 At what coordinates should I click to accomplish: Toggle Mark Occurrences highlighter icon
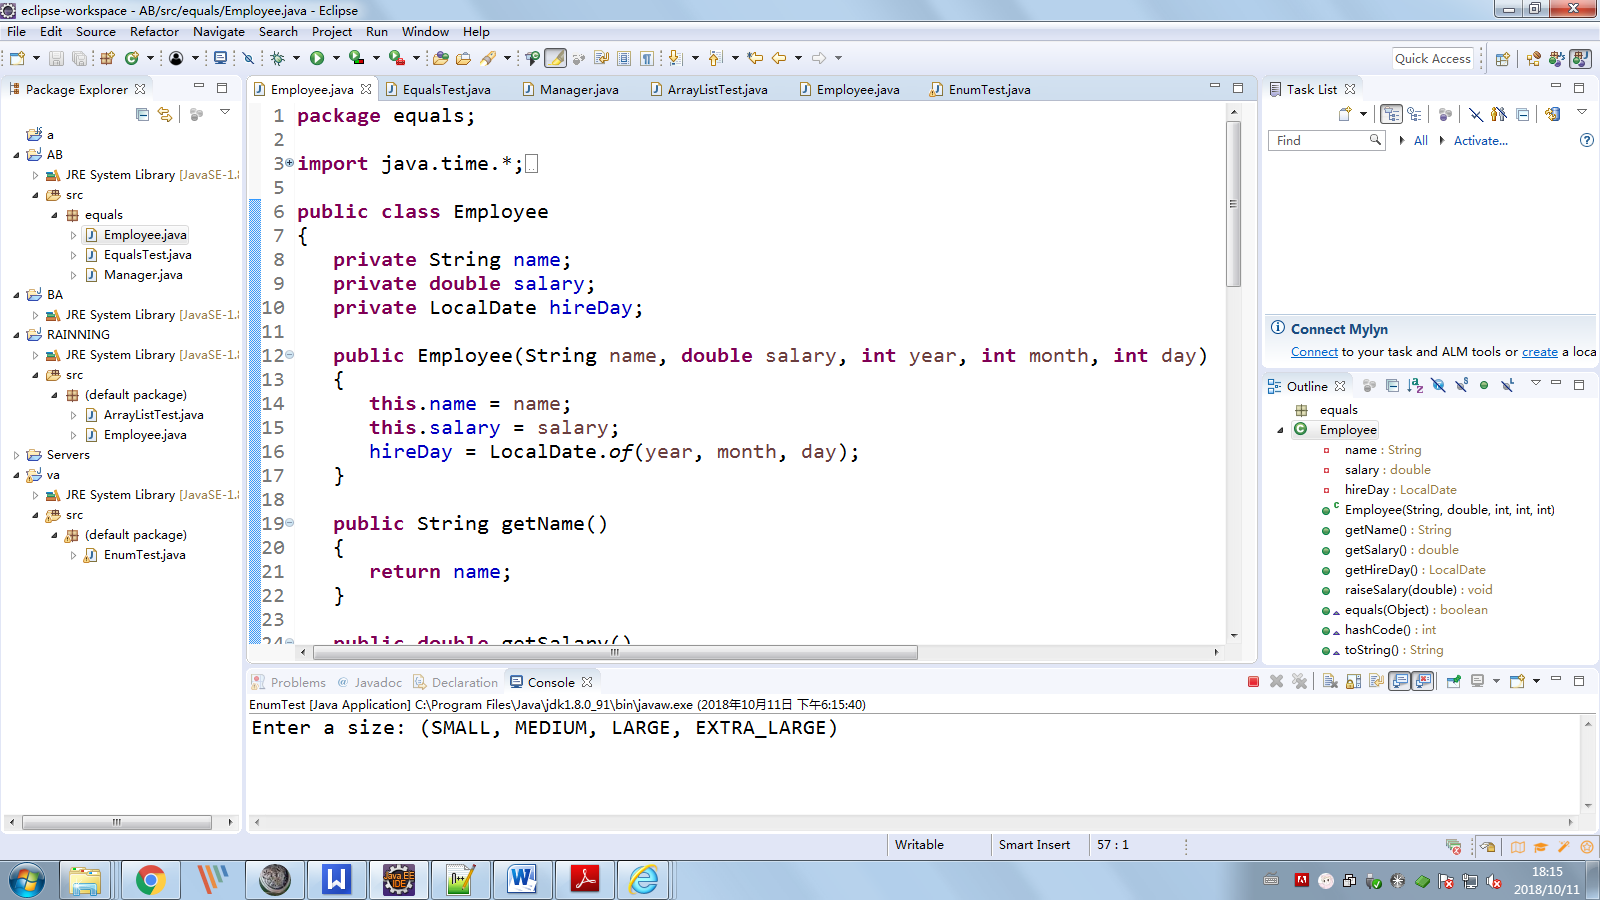(556, 58)
